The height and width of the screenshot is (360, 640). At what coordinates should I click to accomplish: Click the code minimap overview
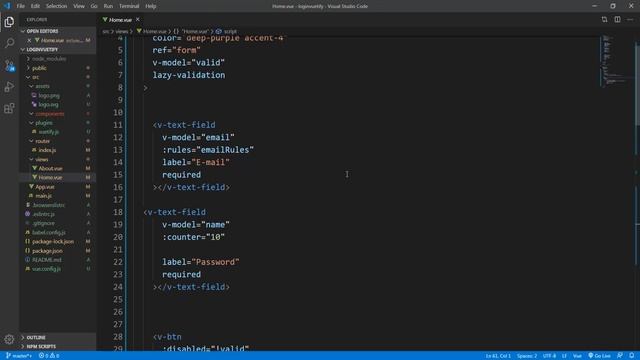(x=616, y=61)
